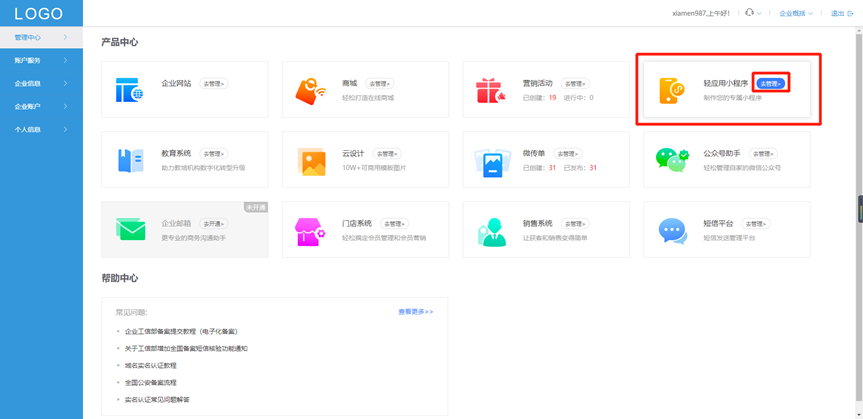Viewport: 863px width, 419px height.
Task: Click the xiamen987 greeting text
Action: click(x=701, y=13)
